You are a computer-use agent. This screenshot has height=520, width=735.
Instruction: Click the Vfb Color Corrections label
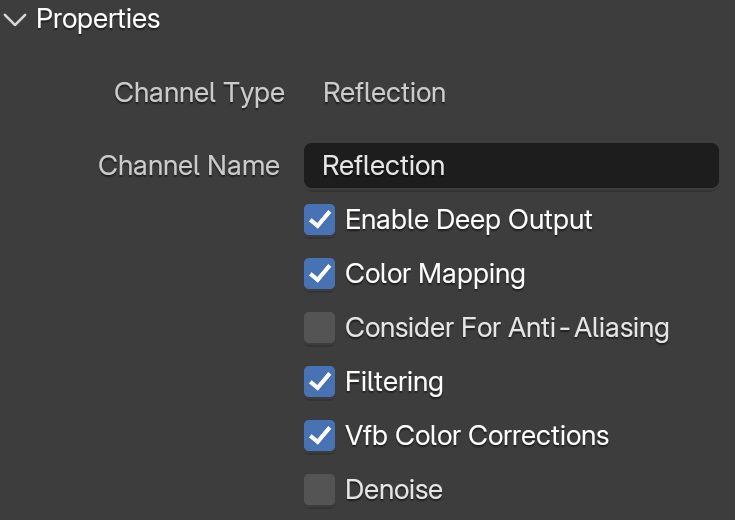[x=477, y=436]
